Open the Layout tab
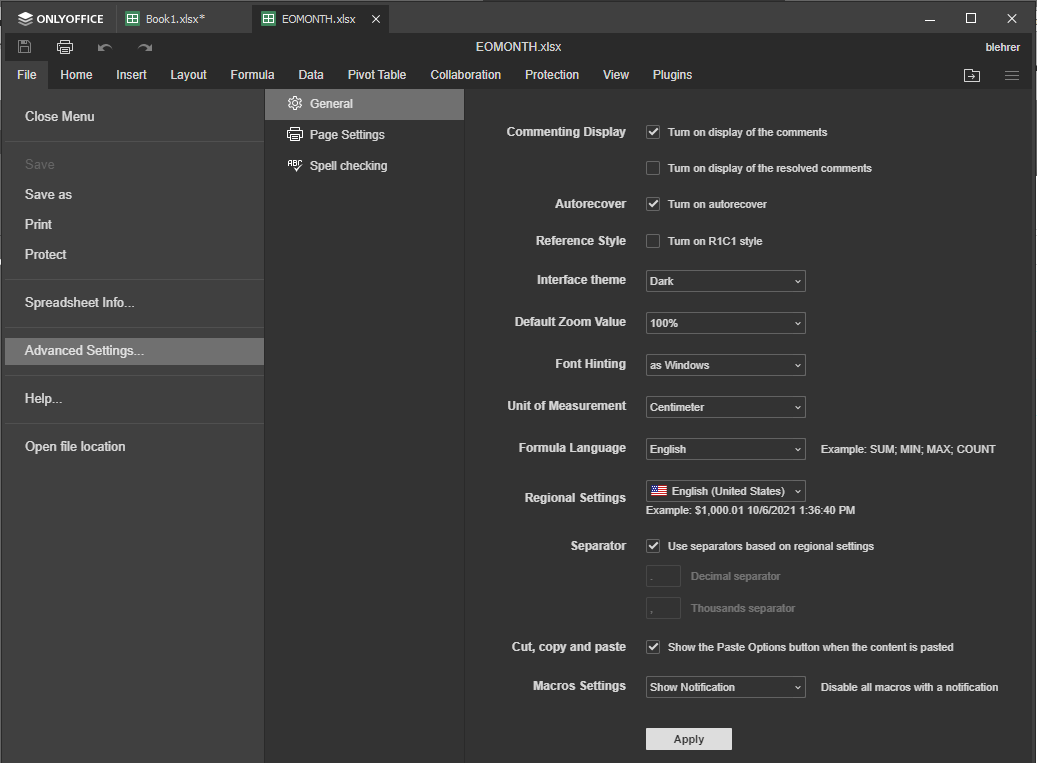 (x=188, y=75)
